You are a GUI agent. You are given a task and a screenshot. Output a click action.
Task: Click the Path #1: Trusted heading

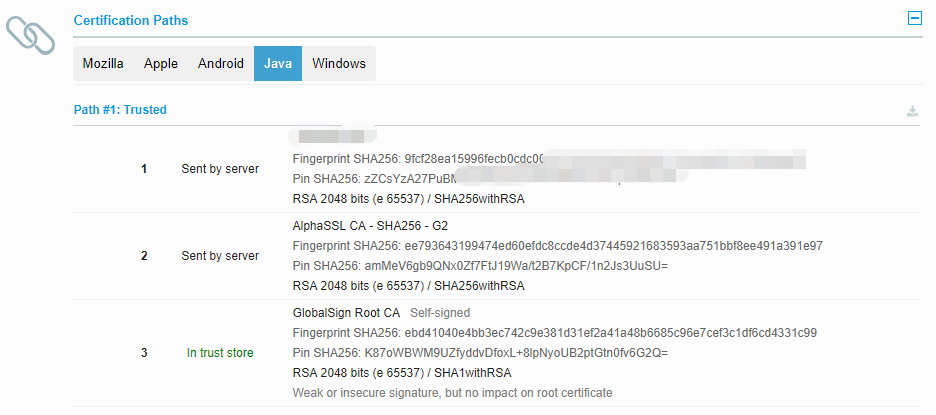(x=120, y=110)
